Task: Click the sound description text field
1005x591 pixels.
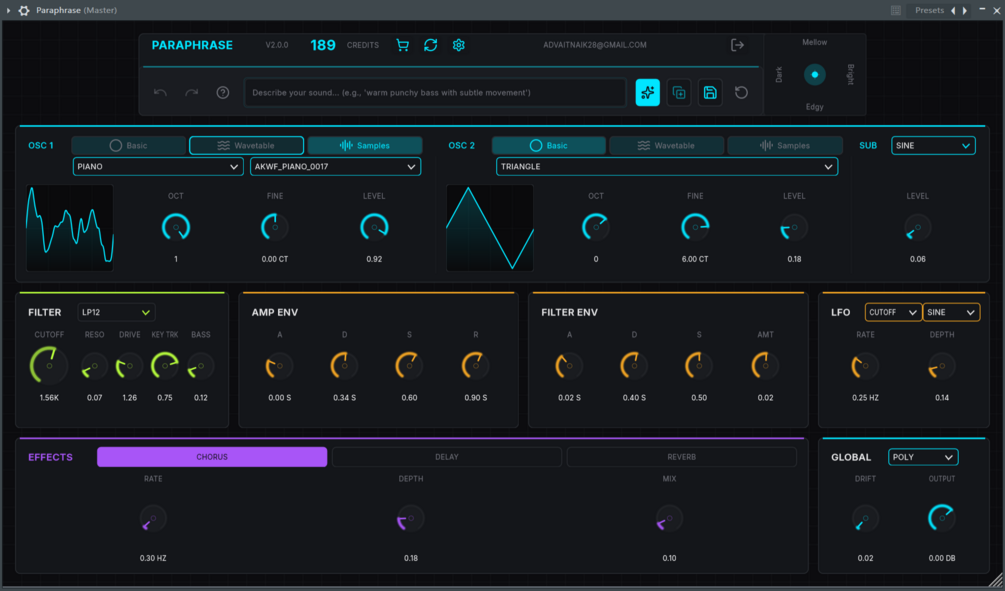Action: 435,92
